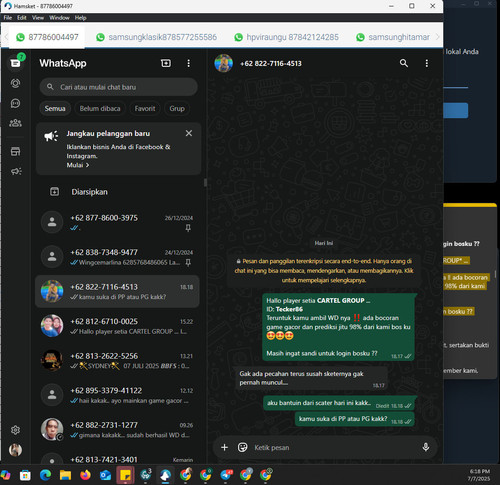
Task: Open the chat list three-dot menu
Action: pos(189,63)
